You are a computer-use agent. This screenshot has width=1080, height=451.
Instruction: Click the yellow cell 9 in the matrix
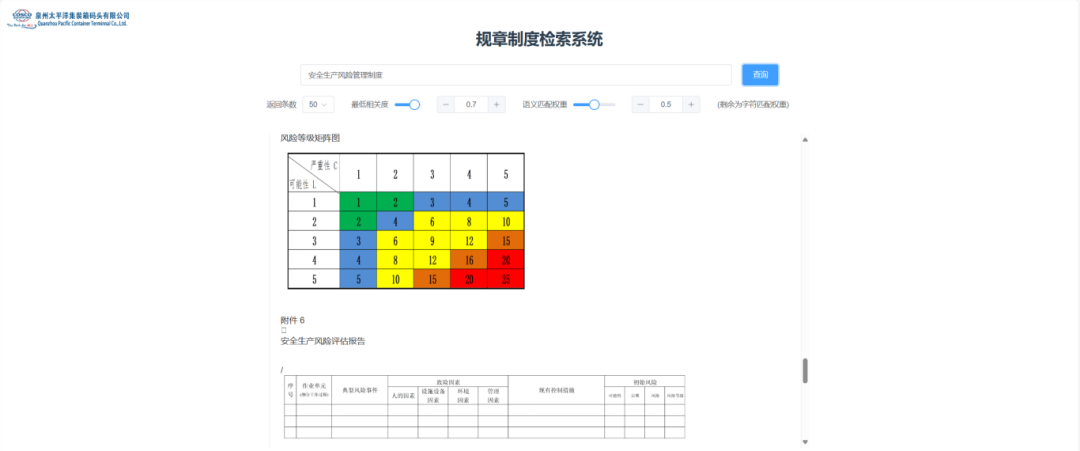point(432,241)
